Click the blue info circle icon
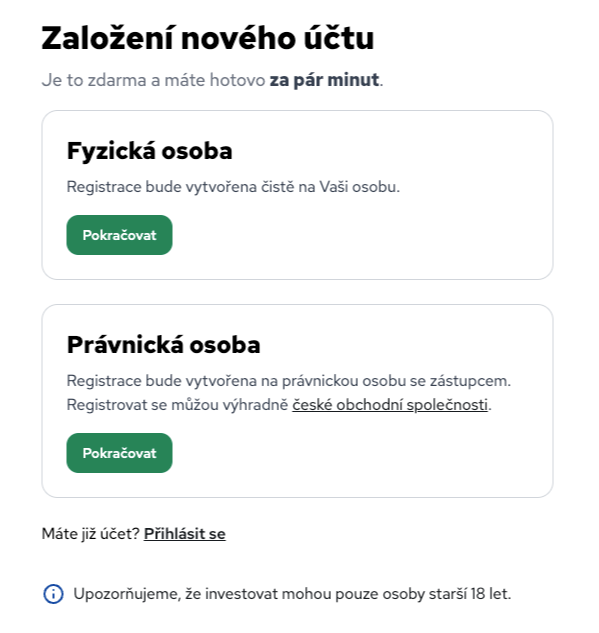 (53, 594)
